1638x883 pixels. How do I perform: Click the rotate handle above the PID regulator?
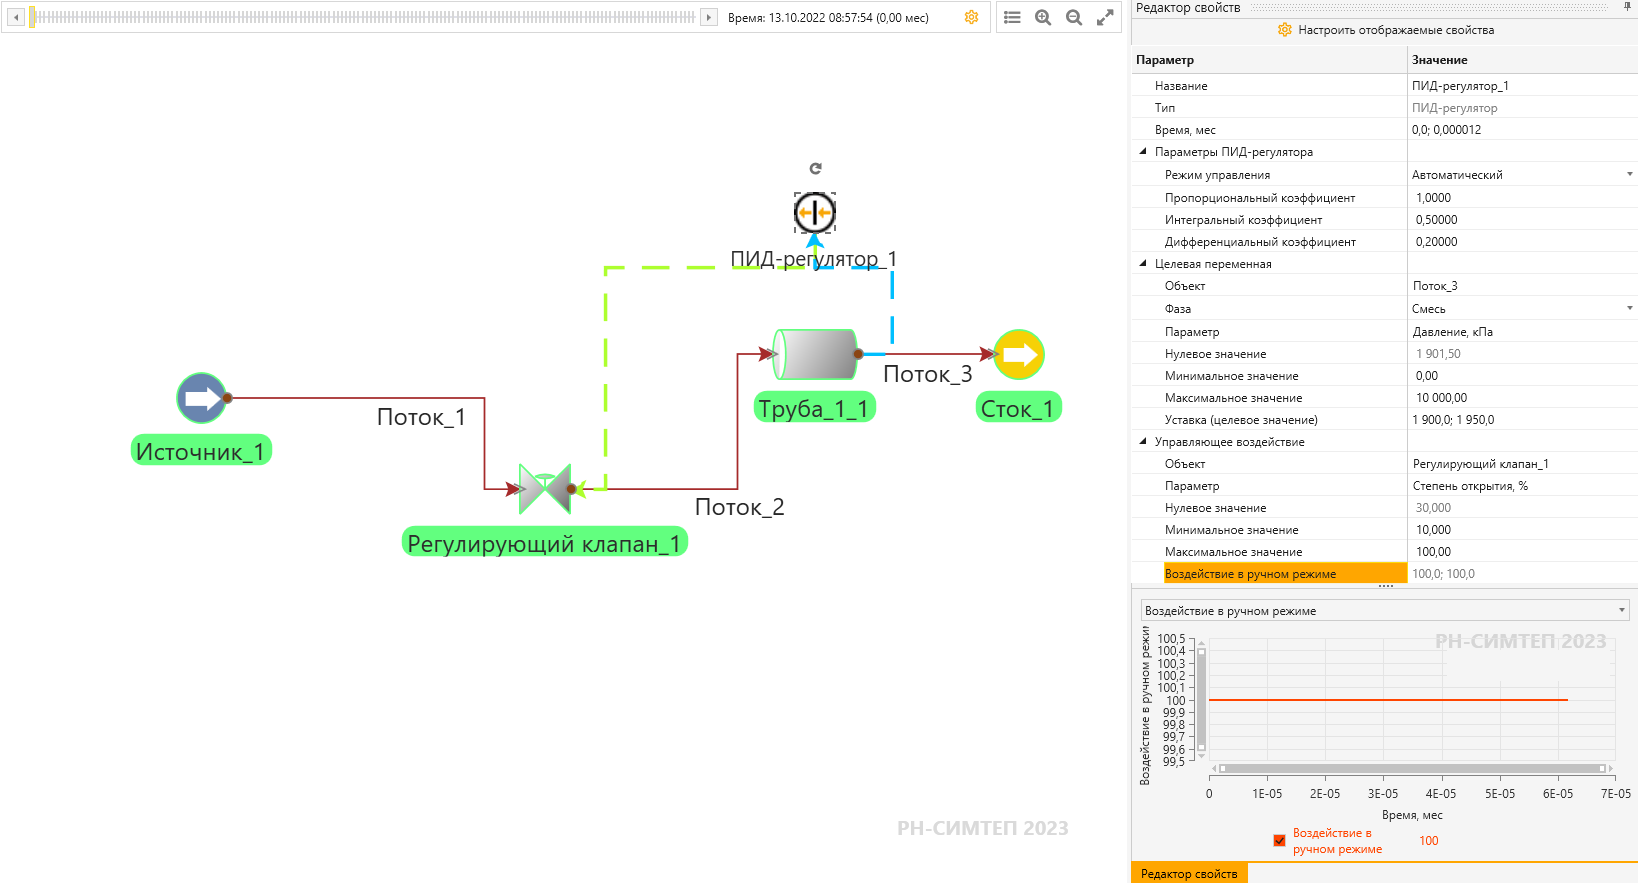[x=815, y=168]
